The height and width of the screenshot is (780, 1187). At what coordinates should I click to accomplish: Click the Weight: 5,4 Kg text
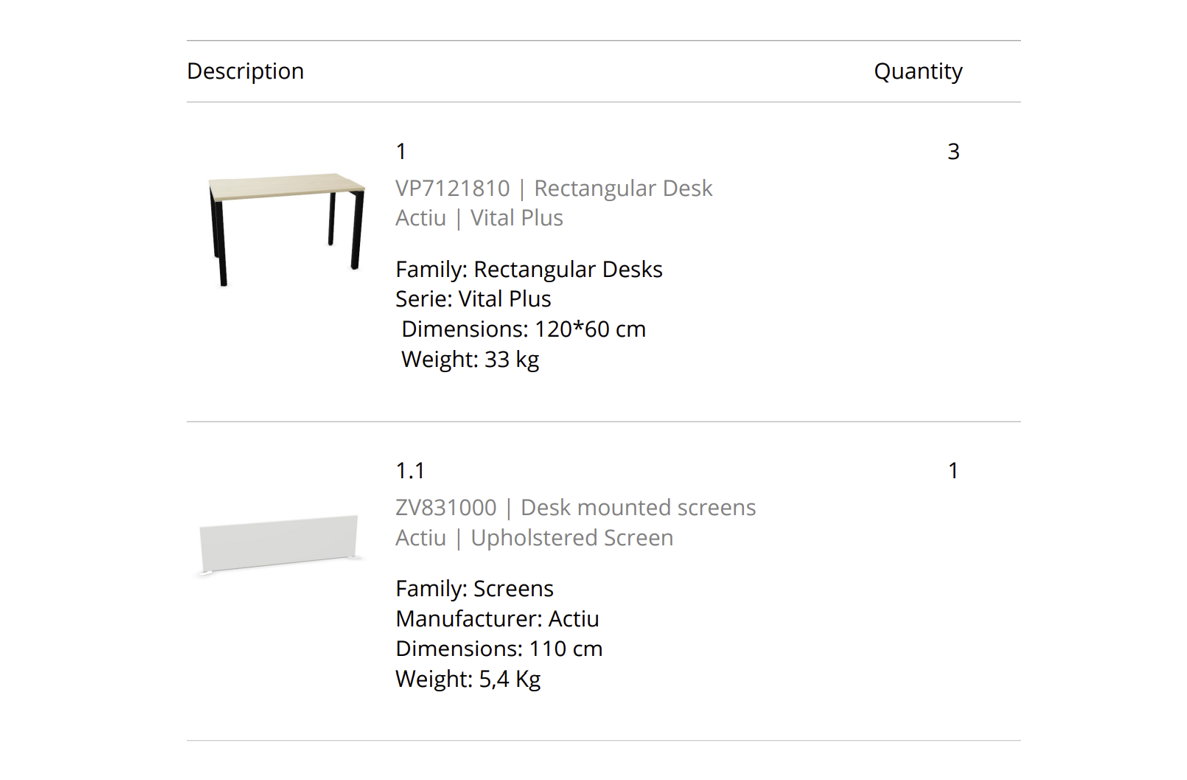point(468,679)
